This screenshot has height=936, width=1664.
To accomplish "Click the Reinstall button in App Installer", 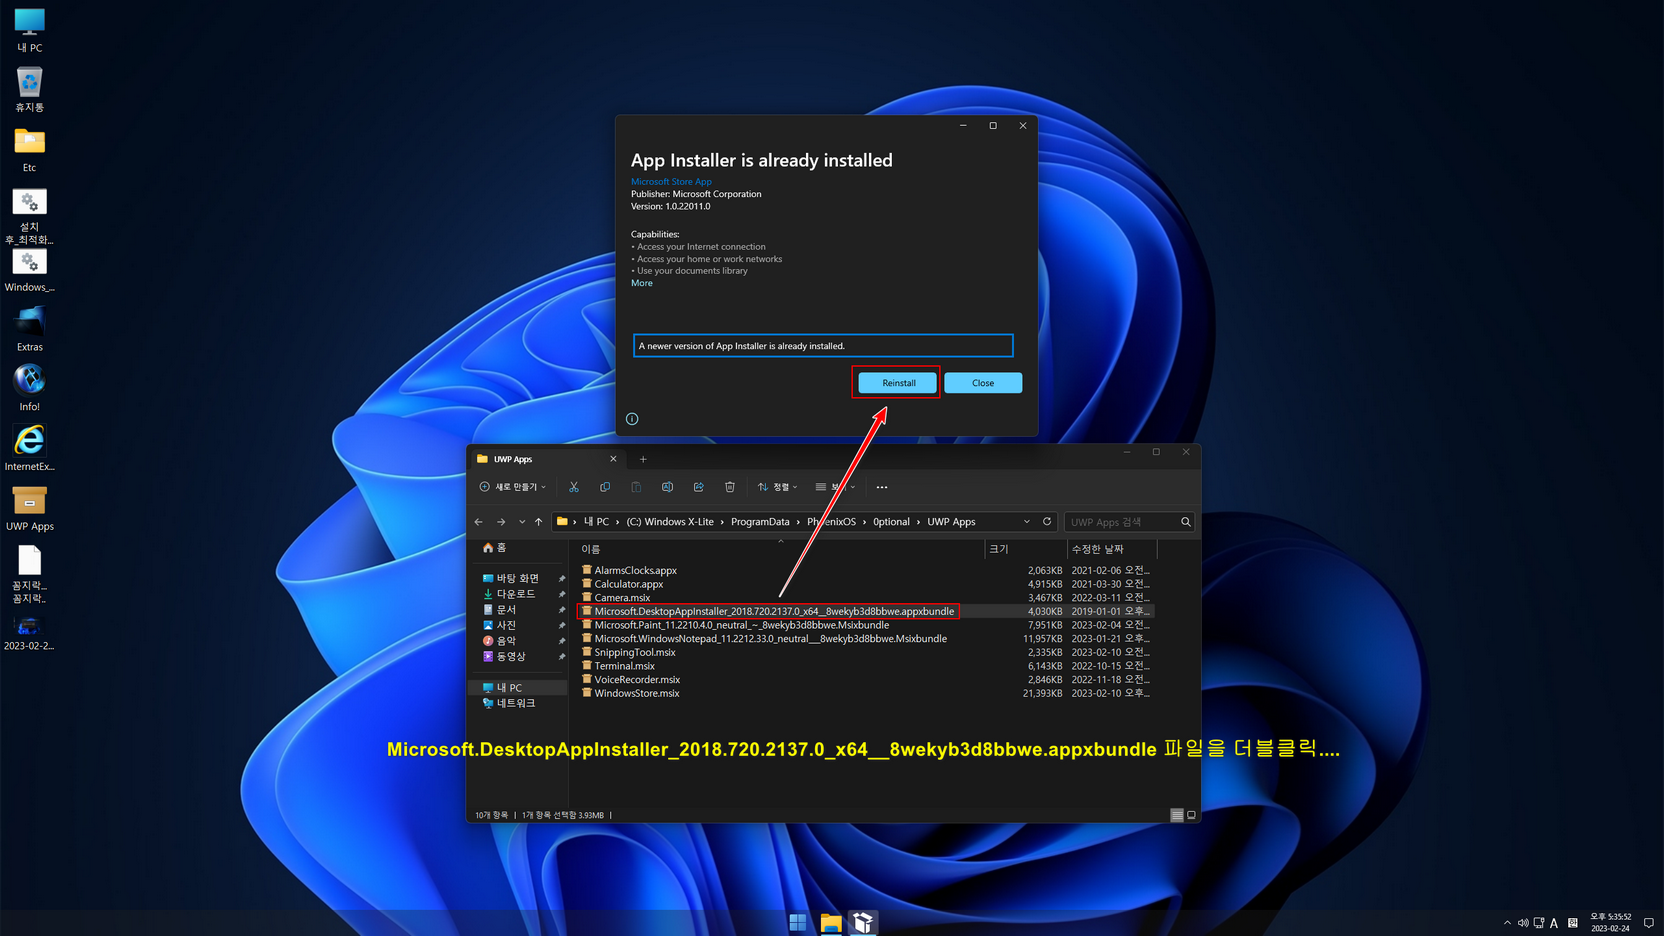I will (x=898, y=383).
